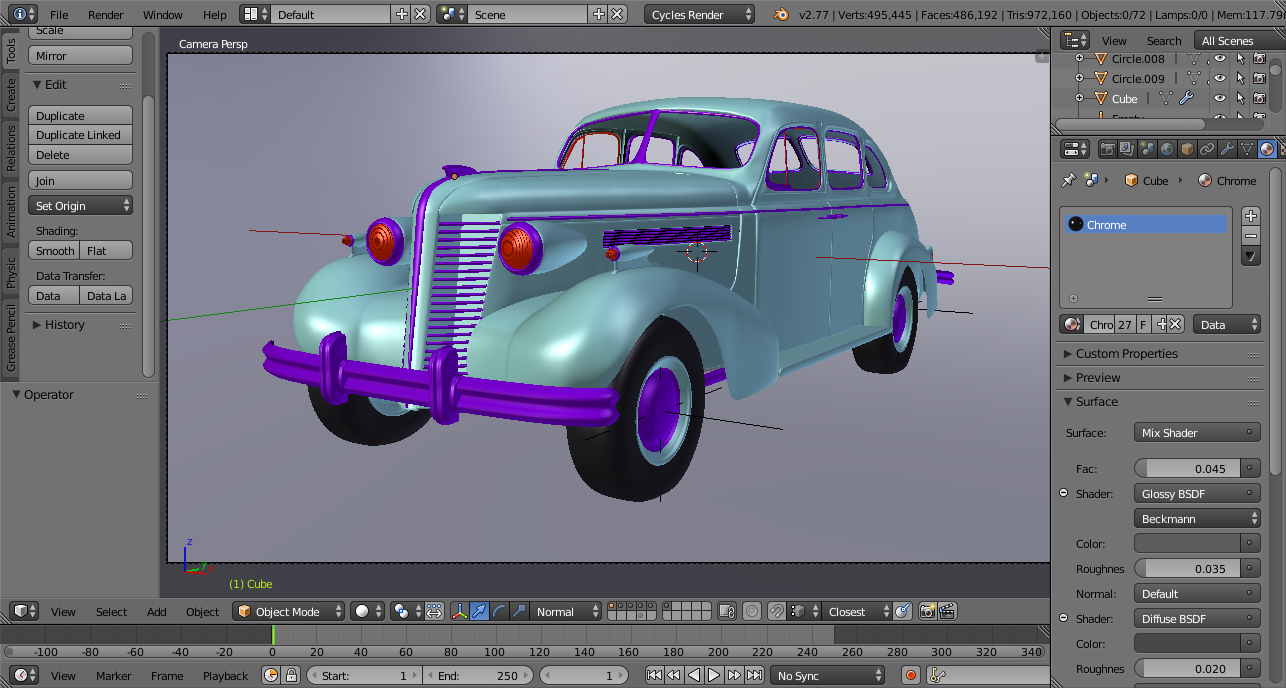
Task: Select the Material properties tab
Action: [1265, 149]
